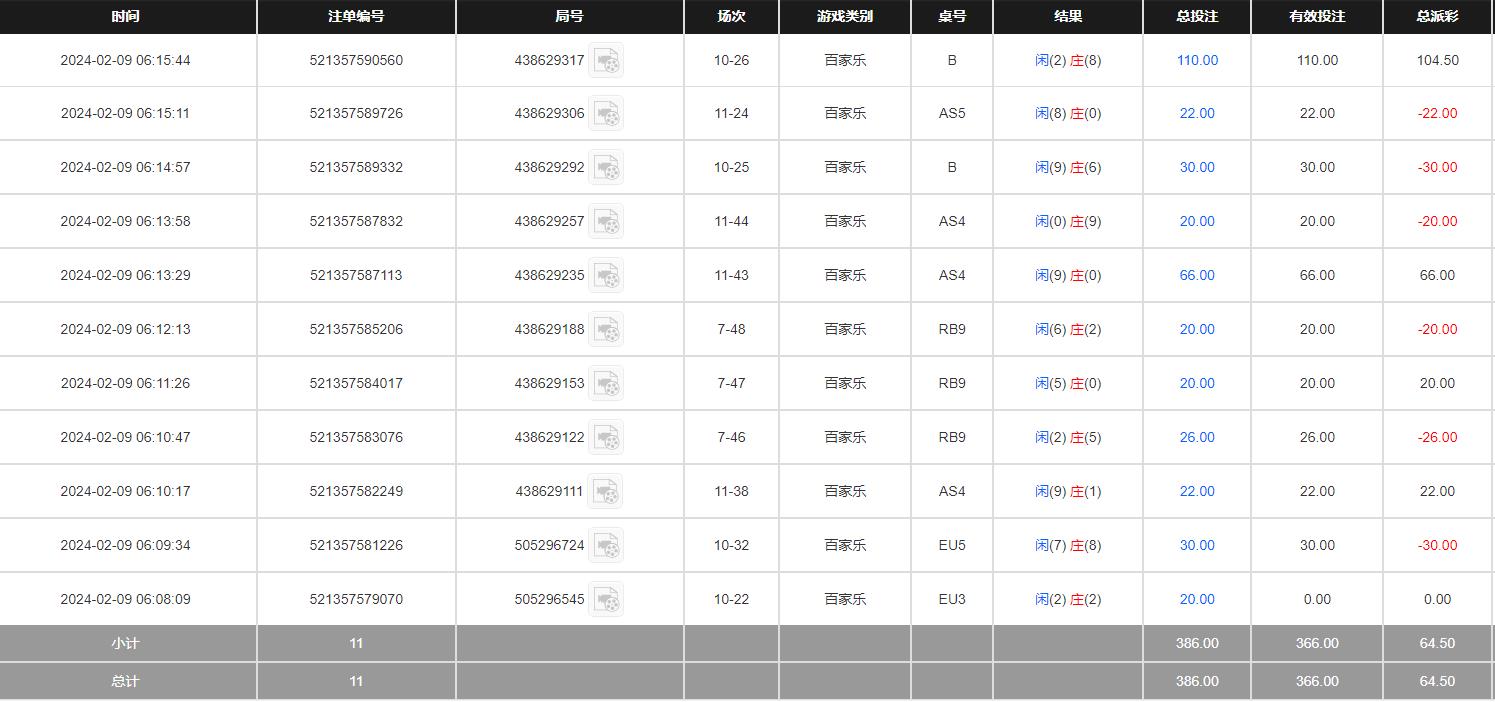Viewport: 1495px width, 702px height.
Task: Open video replay for round 438629111
Action: [x=606, y=492]
